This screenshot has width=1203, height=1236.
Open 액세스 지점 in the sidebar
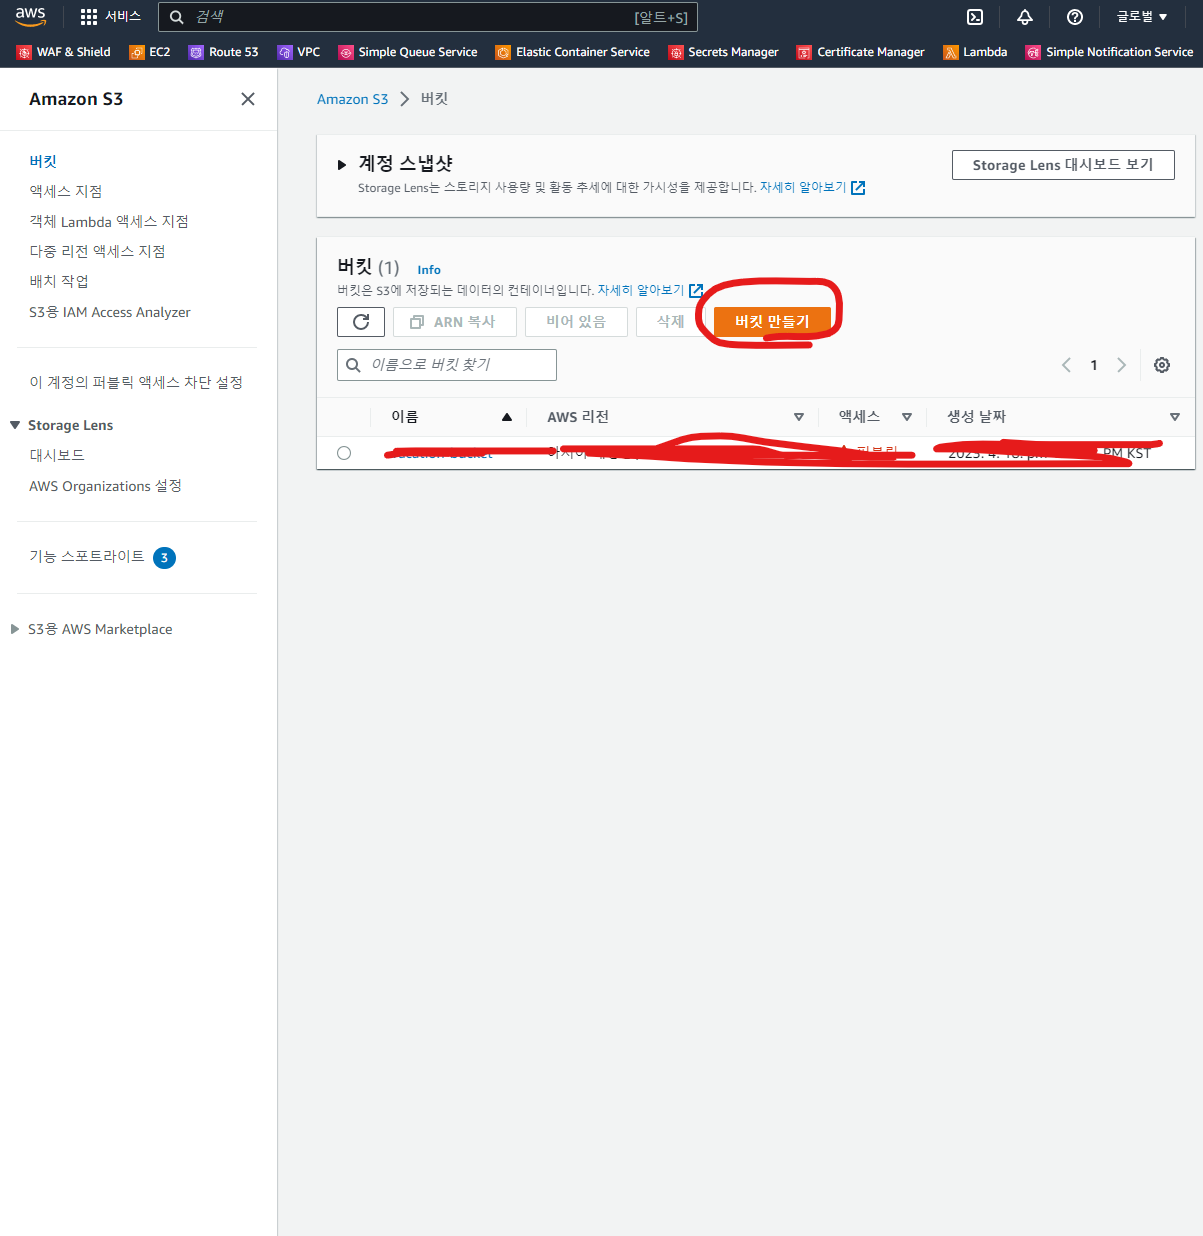click(x=66, y=191)
